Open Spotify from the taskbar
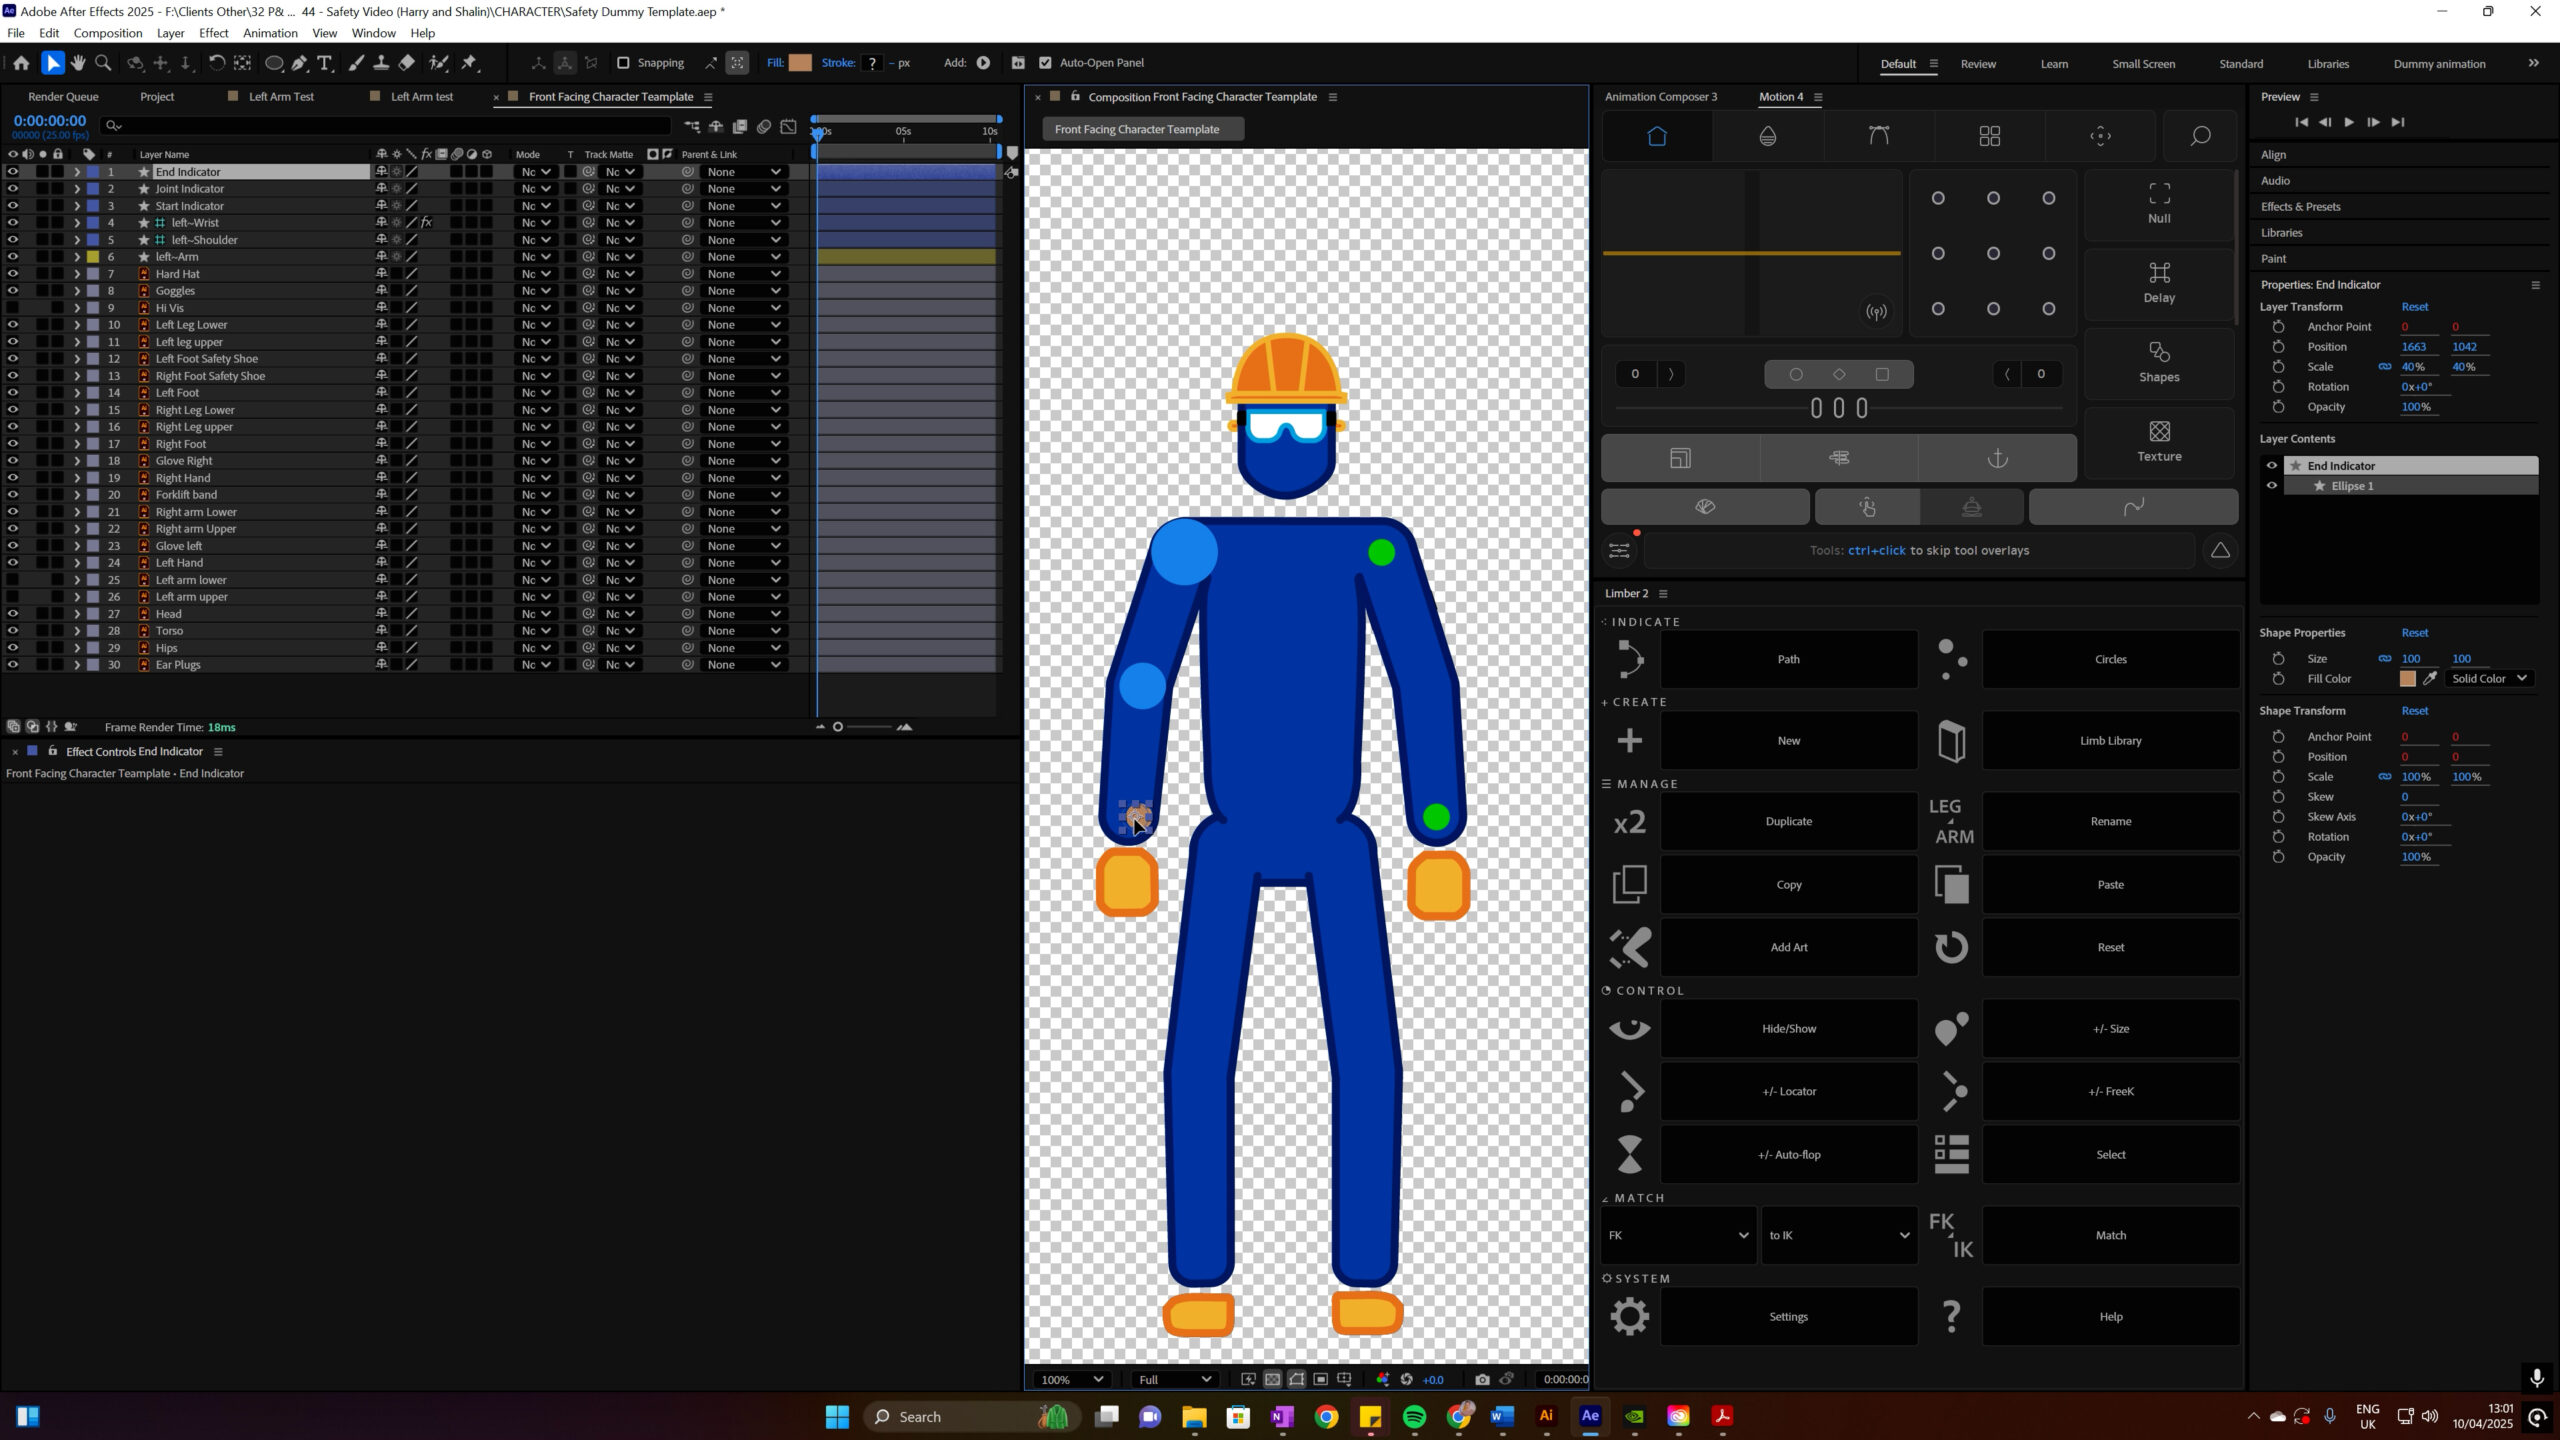This screenshot has width=2560, height=1440. coord(1414,1416)
